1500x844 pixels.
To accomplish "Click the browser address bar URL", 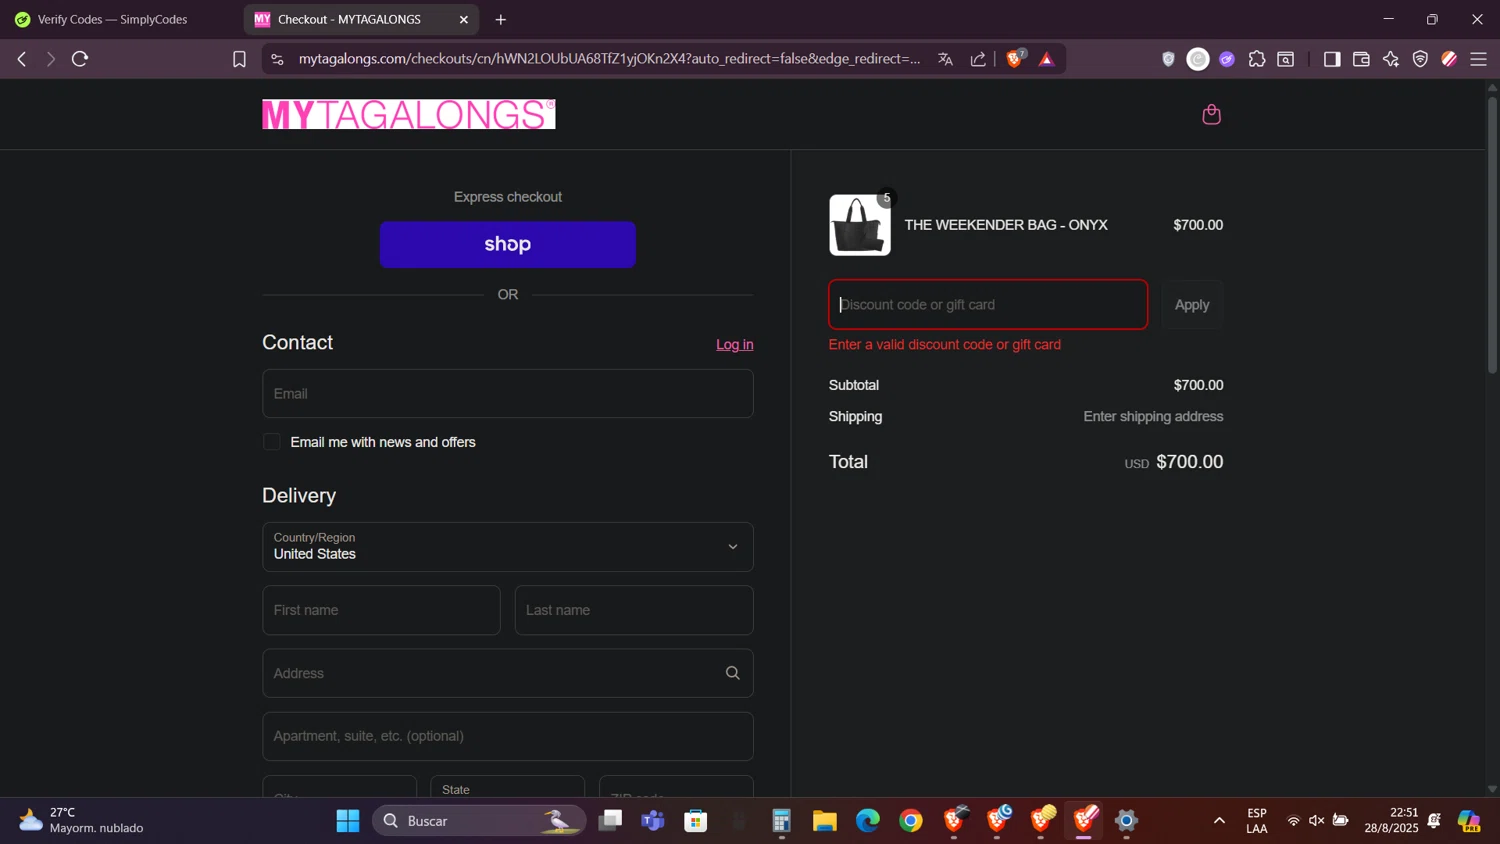I will pos(609,59).
